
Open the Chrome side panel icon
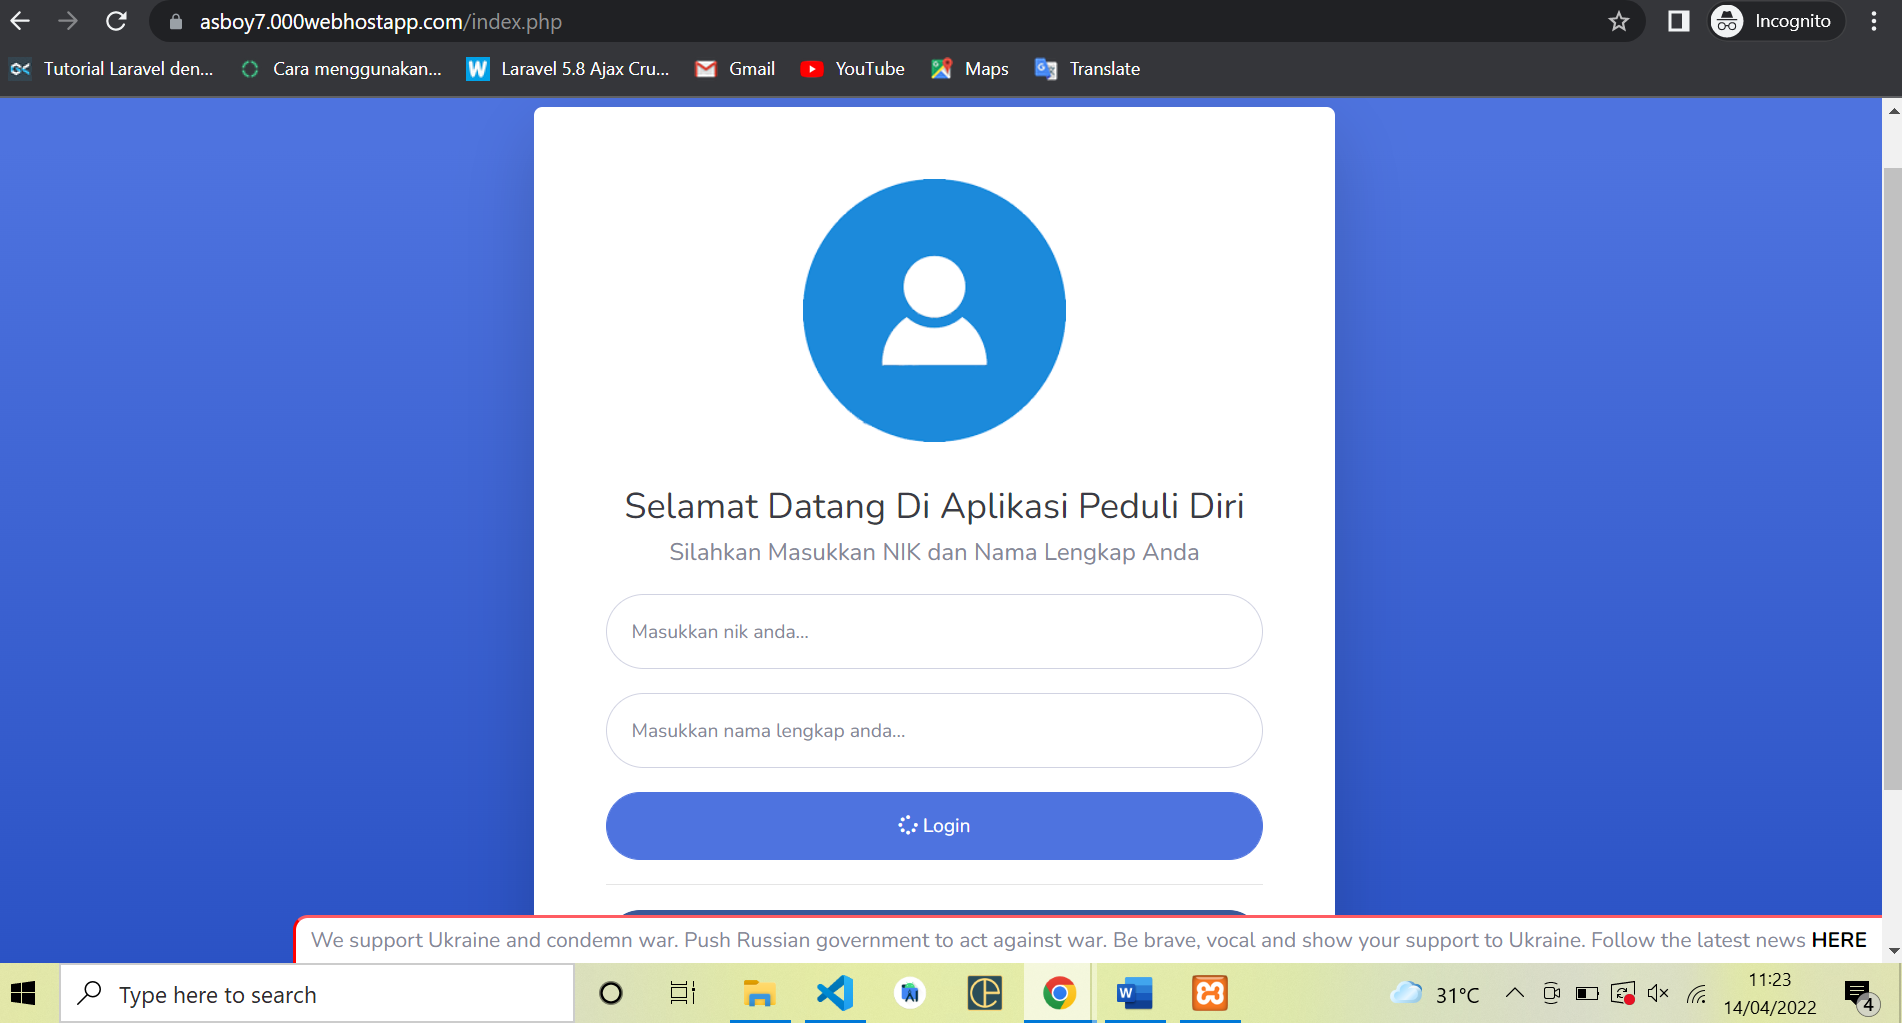1678,21
